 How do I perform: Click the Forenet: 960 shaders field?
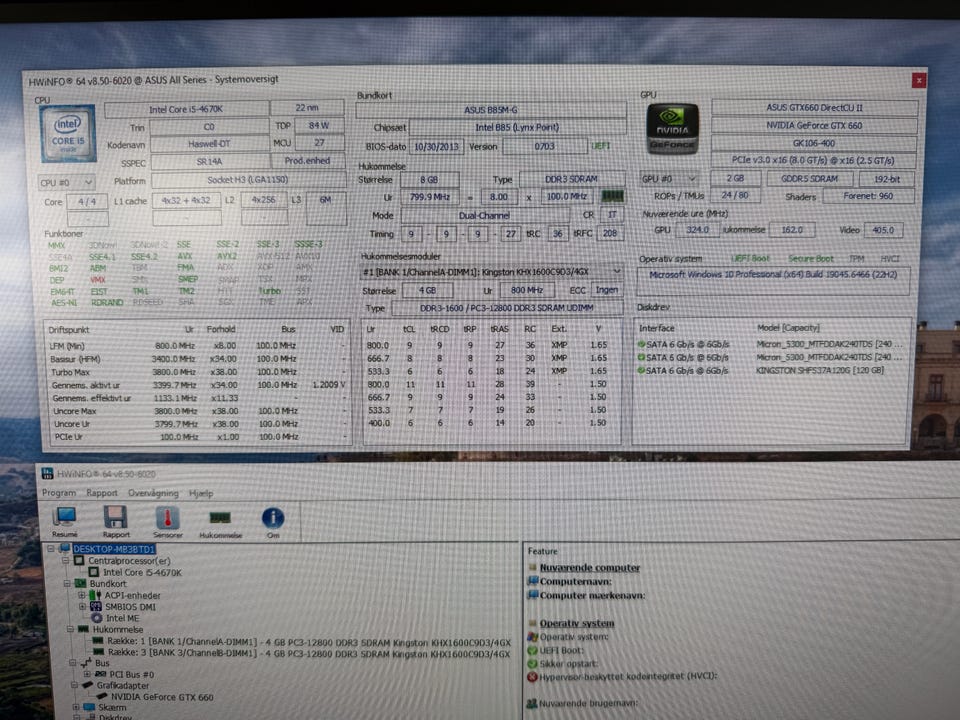coord(868,197)
